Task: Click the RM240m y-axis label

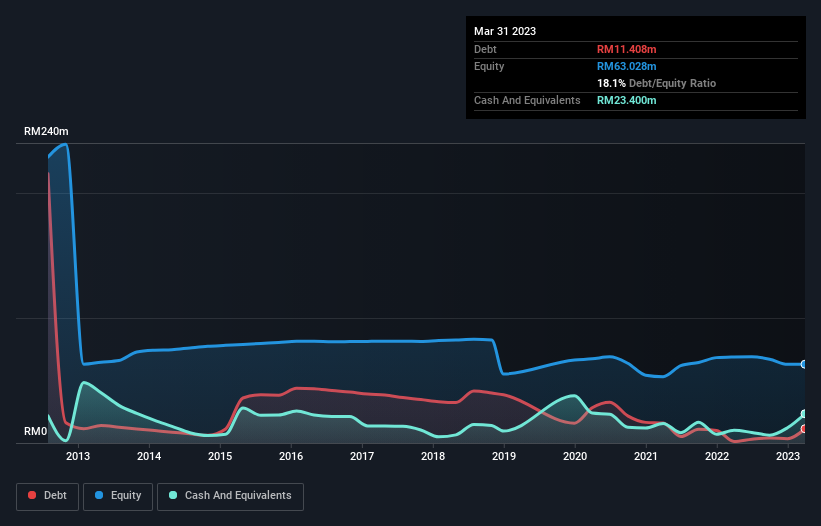Action: (46, 131)
